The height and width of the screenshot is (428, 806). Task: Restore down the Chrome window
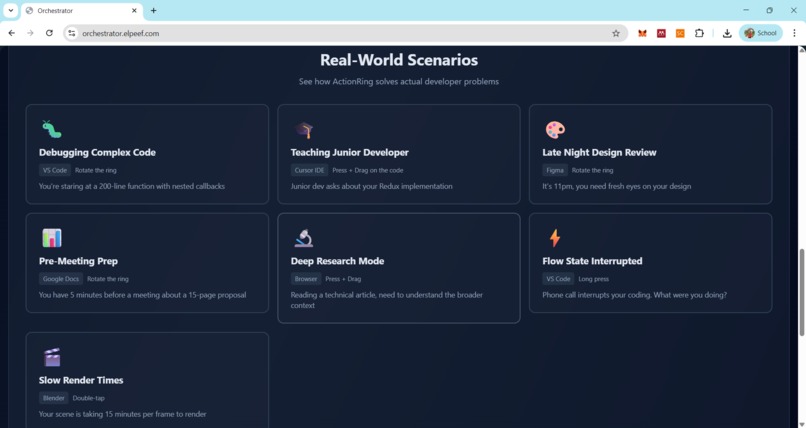pyautogui.click(x=770, y=10)
